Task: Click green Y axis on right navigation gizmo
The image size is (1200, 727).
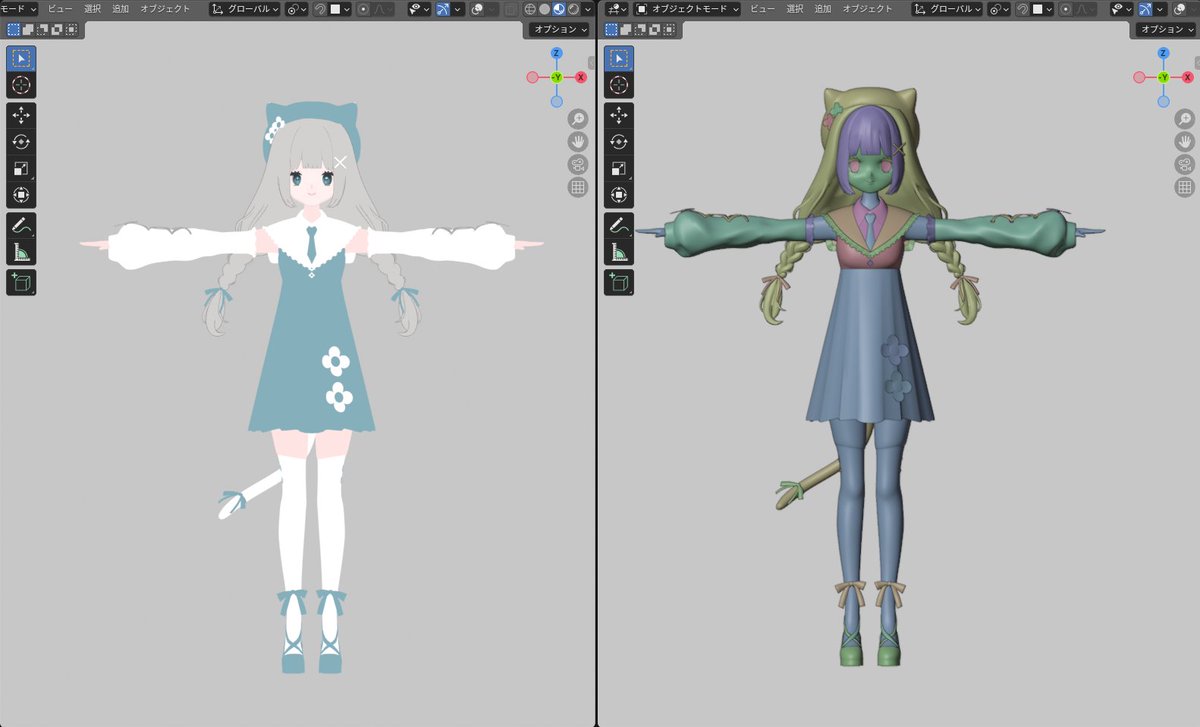Action: (x=1163, y=77)
